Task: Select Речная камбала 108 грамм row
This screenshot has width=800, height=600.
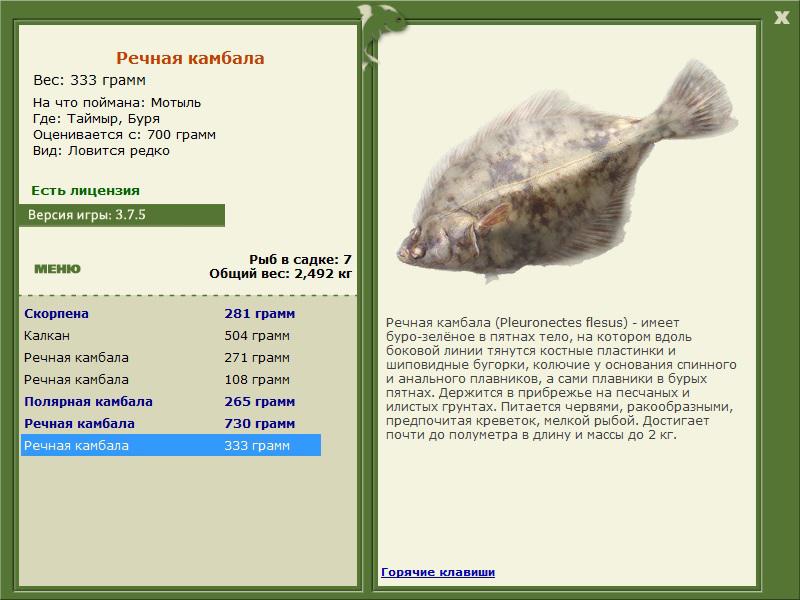Action: pyautogui.click(x=170, y=379)
